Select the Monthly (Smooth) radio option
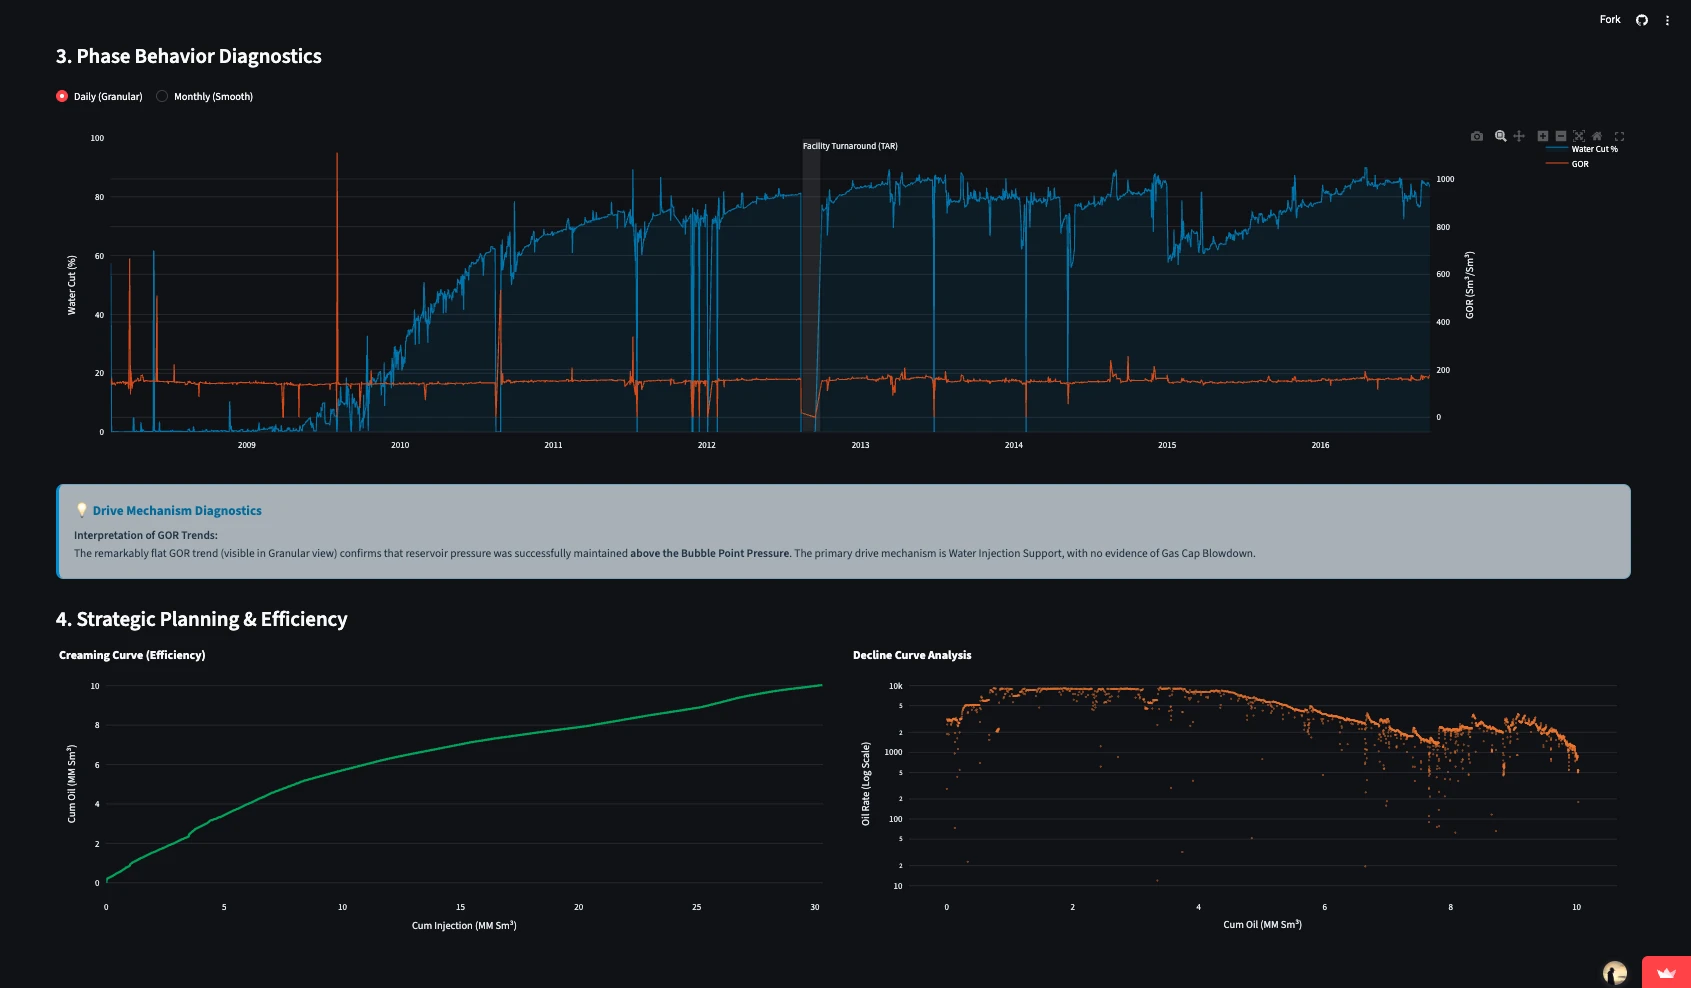 click(204, 97)
